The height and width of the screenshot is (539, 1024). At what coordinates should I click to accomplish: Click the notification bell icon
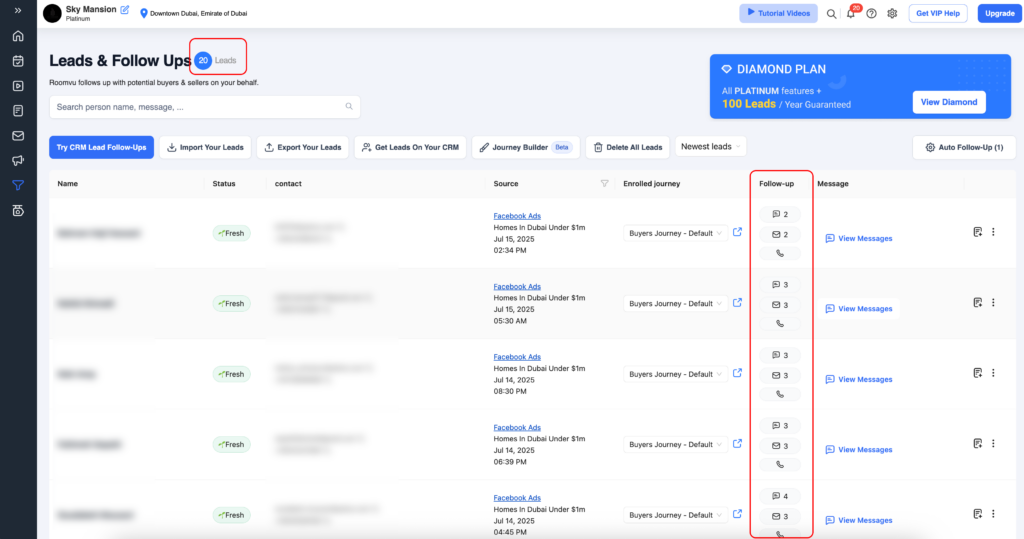pyautogui.click(x=851, y=14)
